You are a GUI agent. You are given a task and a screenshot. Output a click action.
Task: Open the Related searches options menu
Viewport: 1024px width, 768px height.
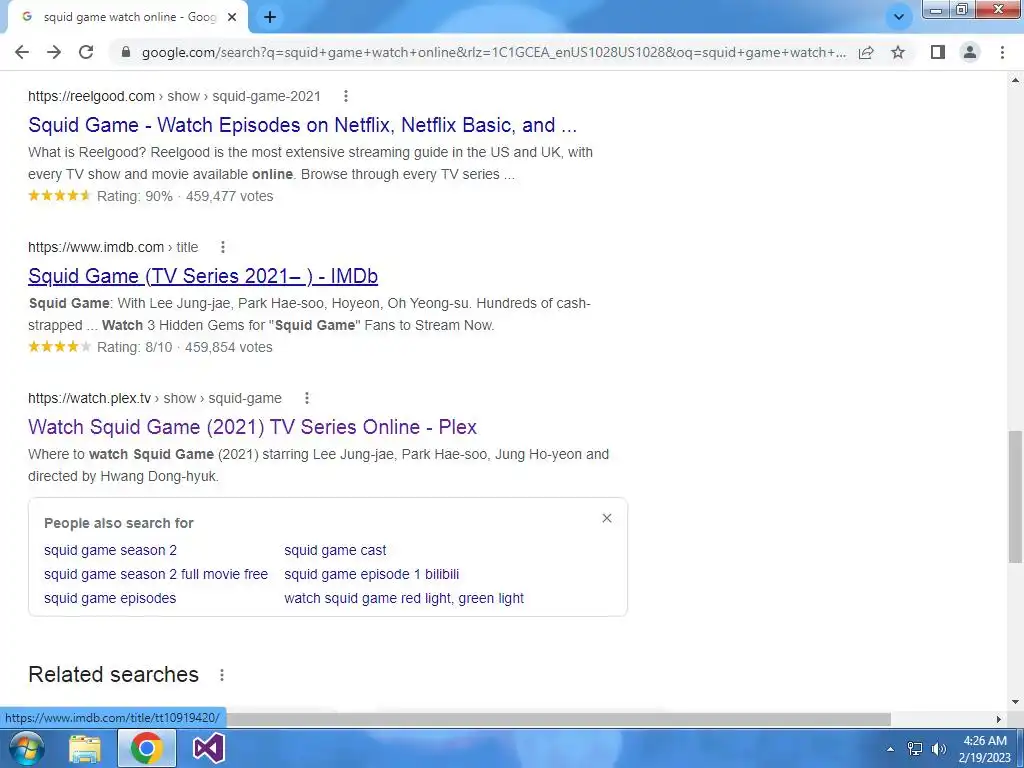pyautogui.click(x=222, y=675)
